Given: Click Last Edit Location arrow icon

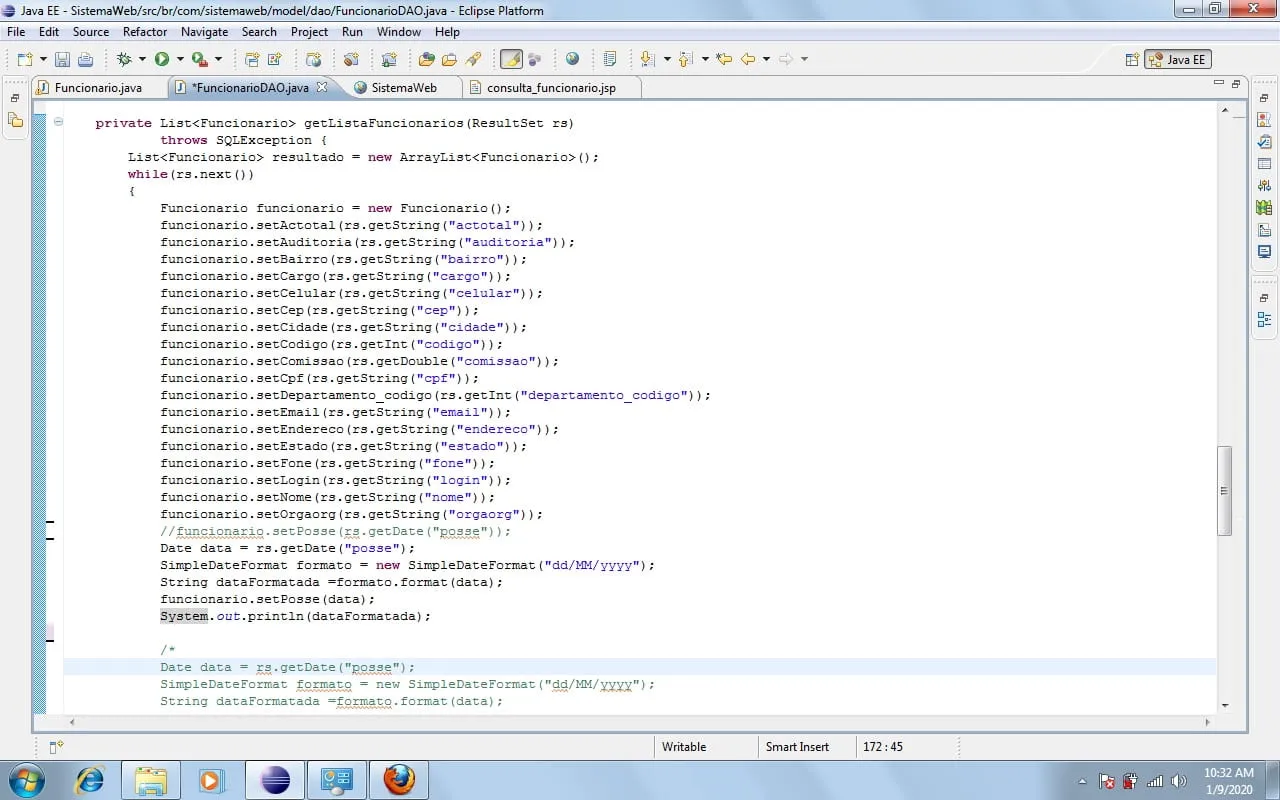Looking at the screenshot, I should coord(724,60).
